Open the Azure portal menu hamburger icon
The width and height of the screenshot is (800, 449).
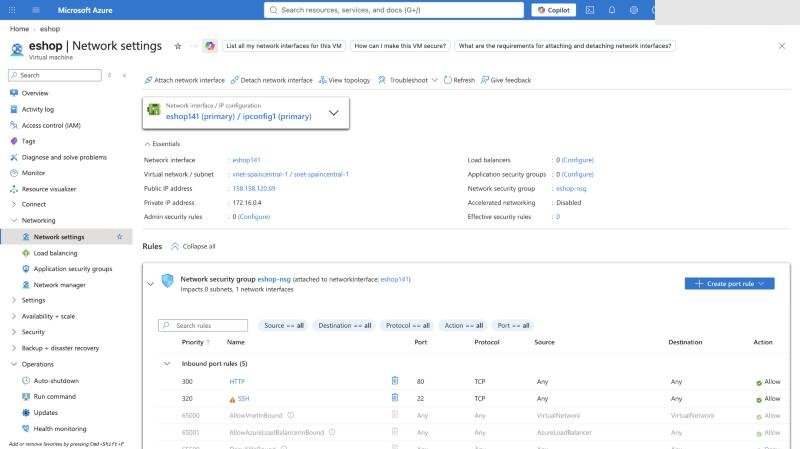(x=36, y=10)
